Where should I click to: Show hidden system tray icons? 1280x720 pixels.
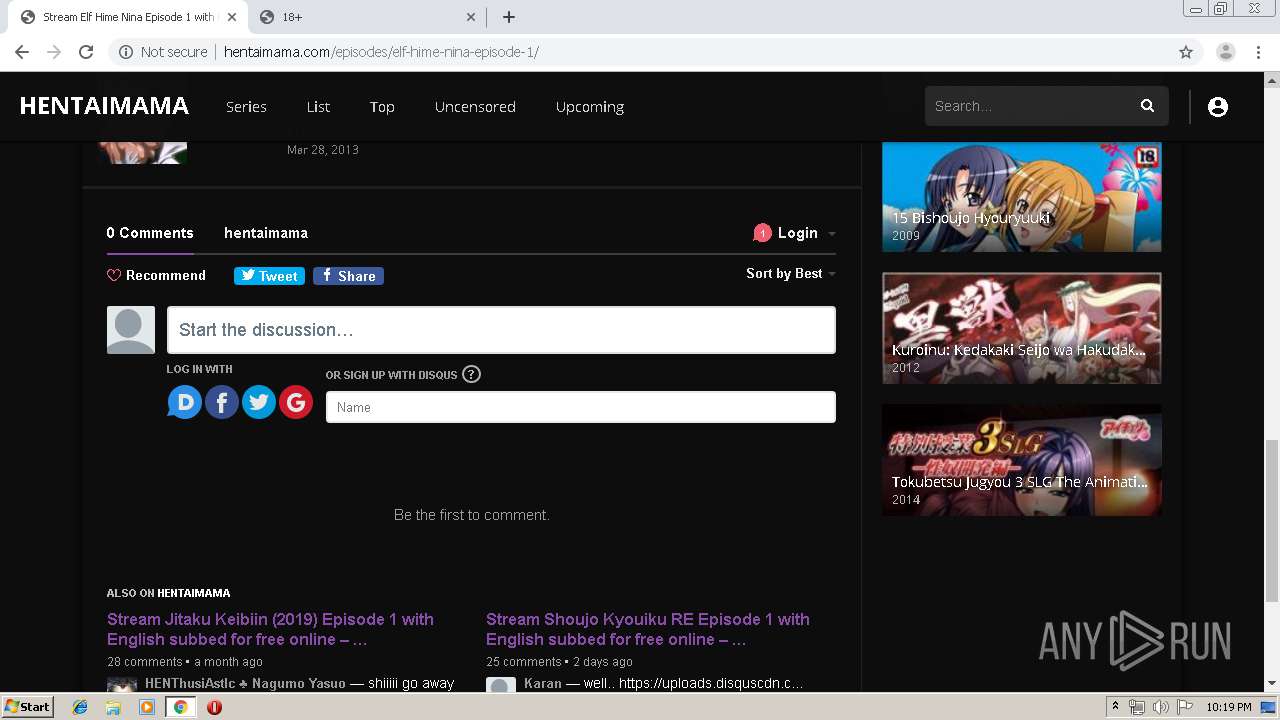coord(1115,707)
